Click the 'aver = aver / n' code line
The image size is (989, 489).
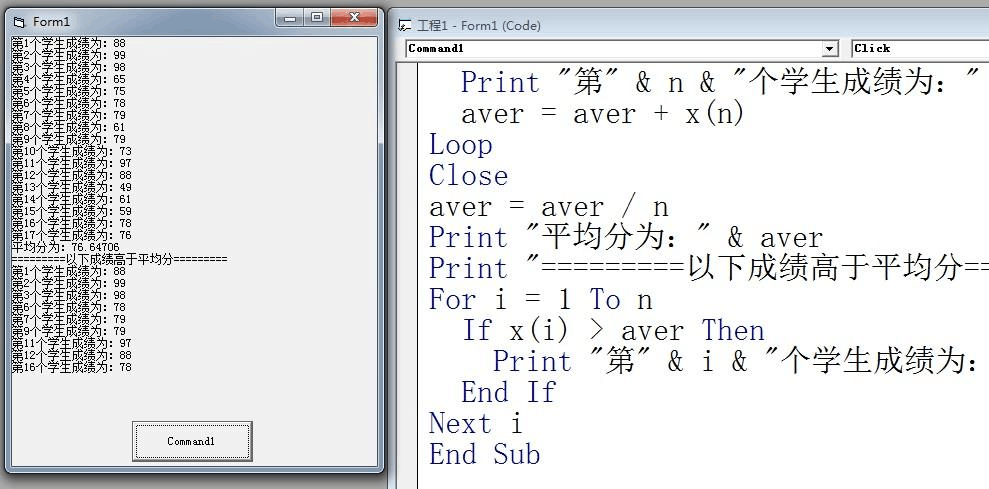[x=549, y=207]
